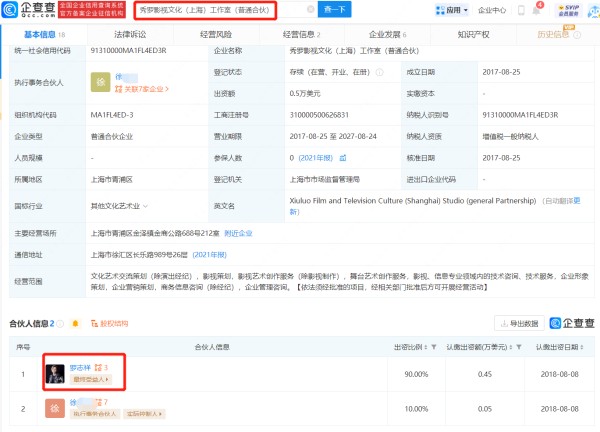Select the 工商注册号 310000500626831
Screen dimensions: 600x432
(x=319, y=115)
